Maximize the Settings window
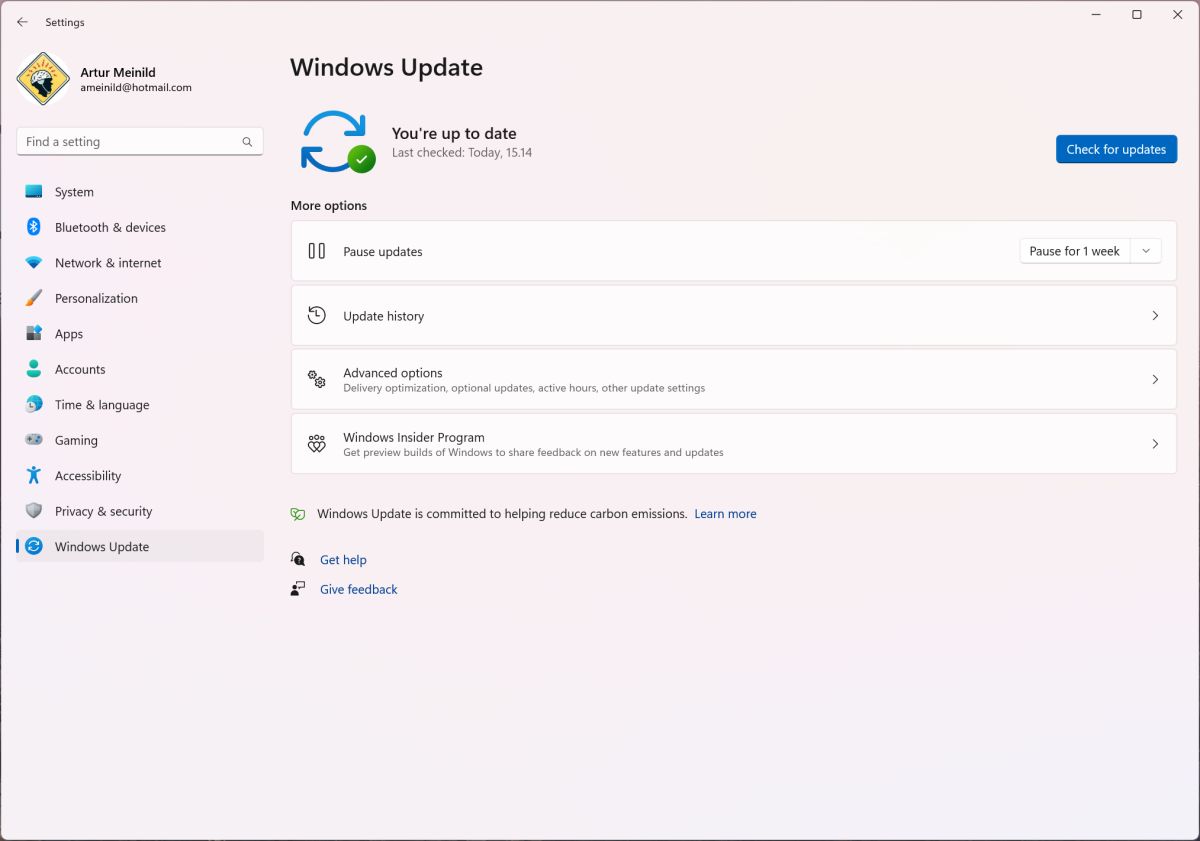1200x841 pixels. [x=1137, y=15]
